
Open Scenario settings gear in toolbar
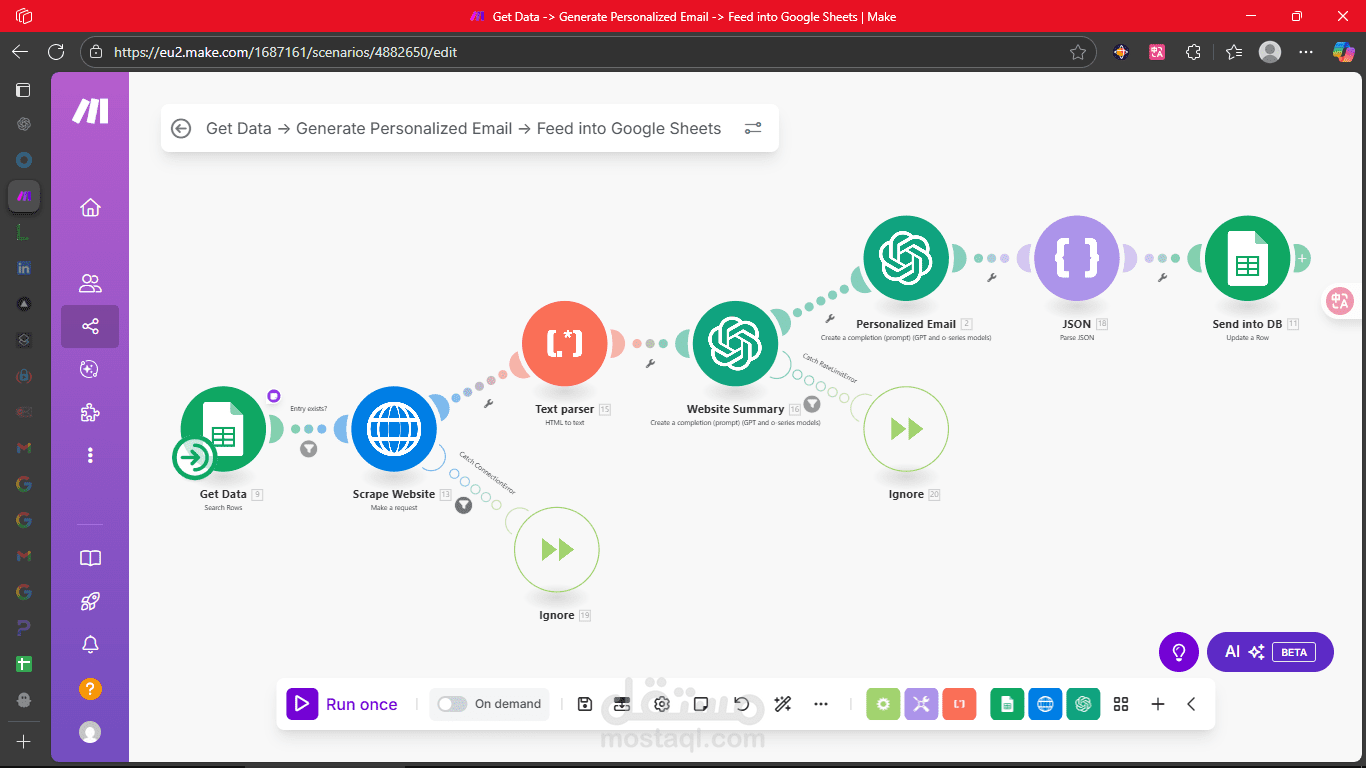[662, 704]
